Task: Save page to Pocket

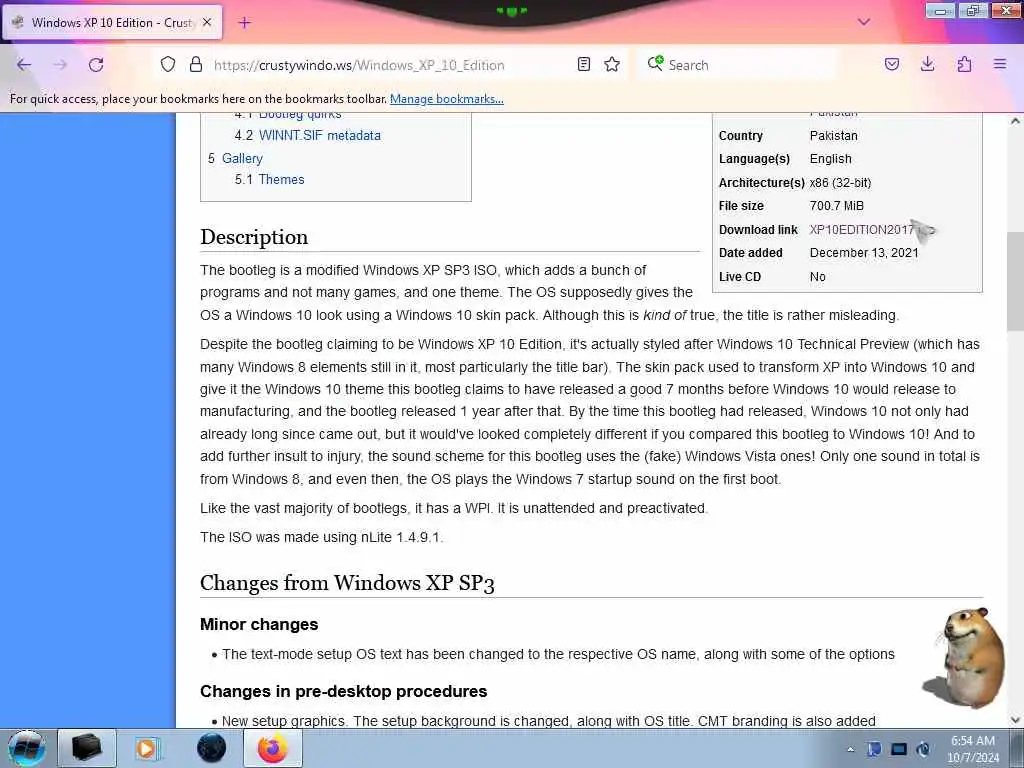Action: coord(892,64)
